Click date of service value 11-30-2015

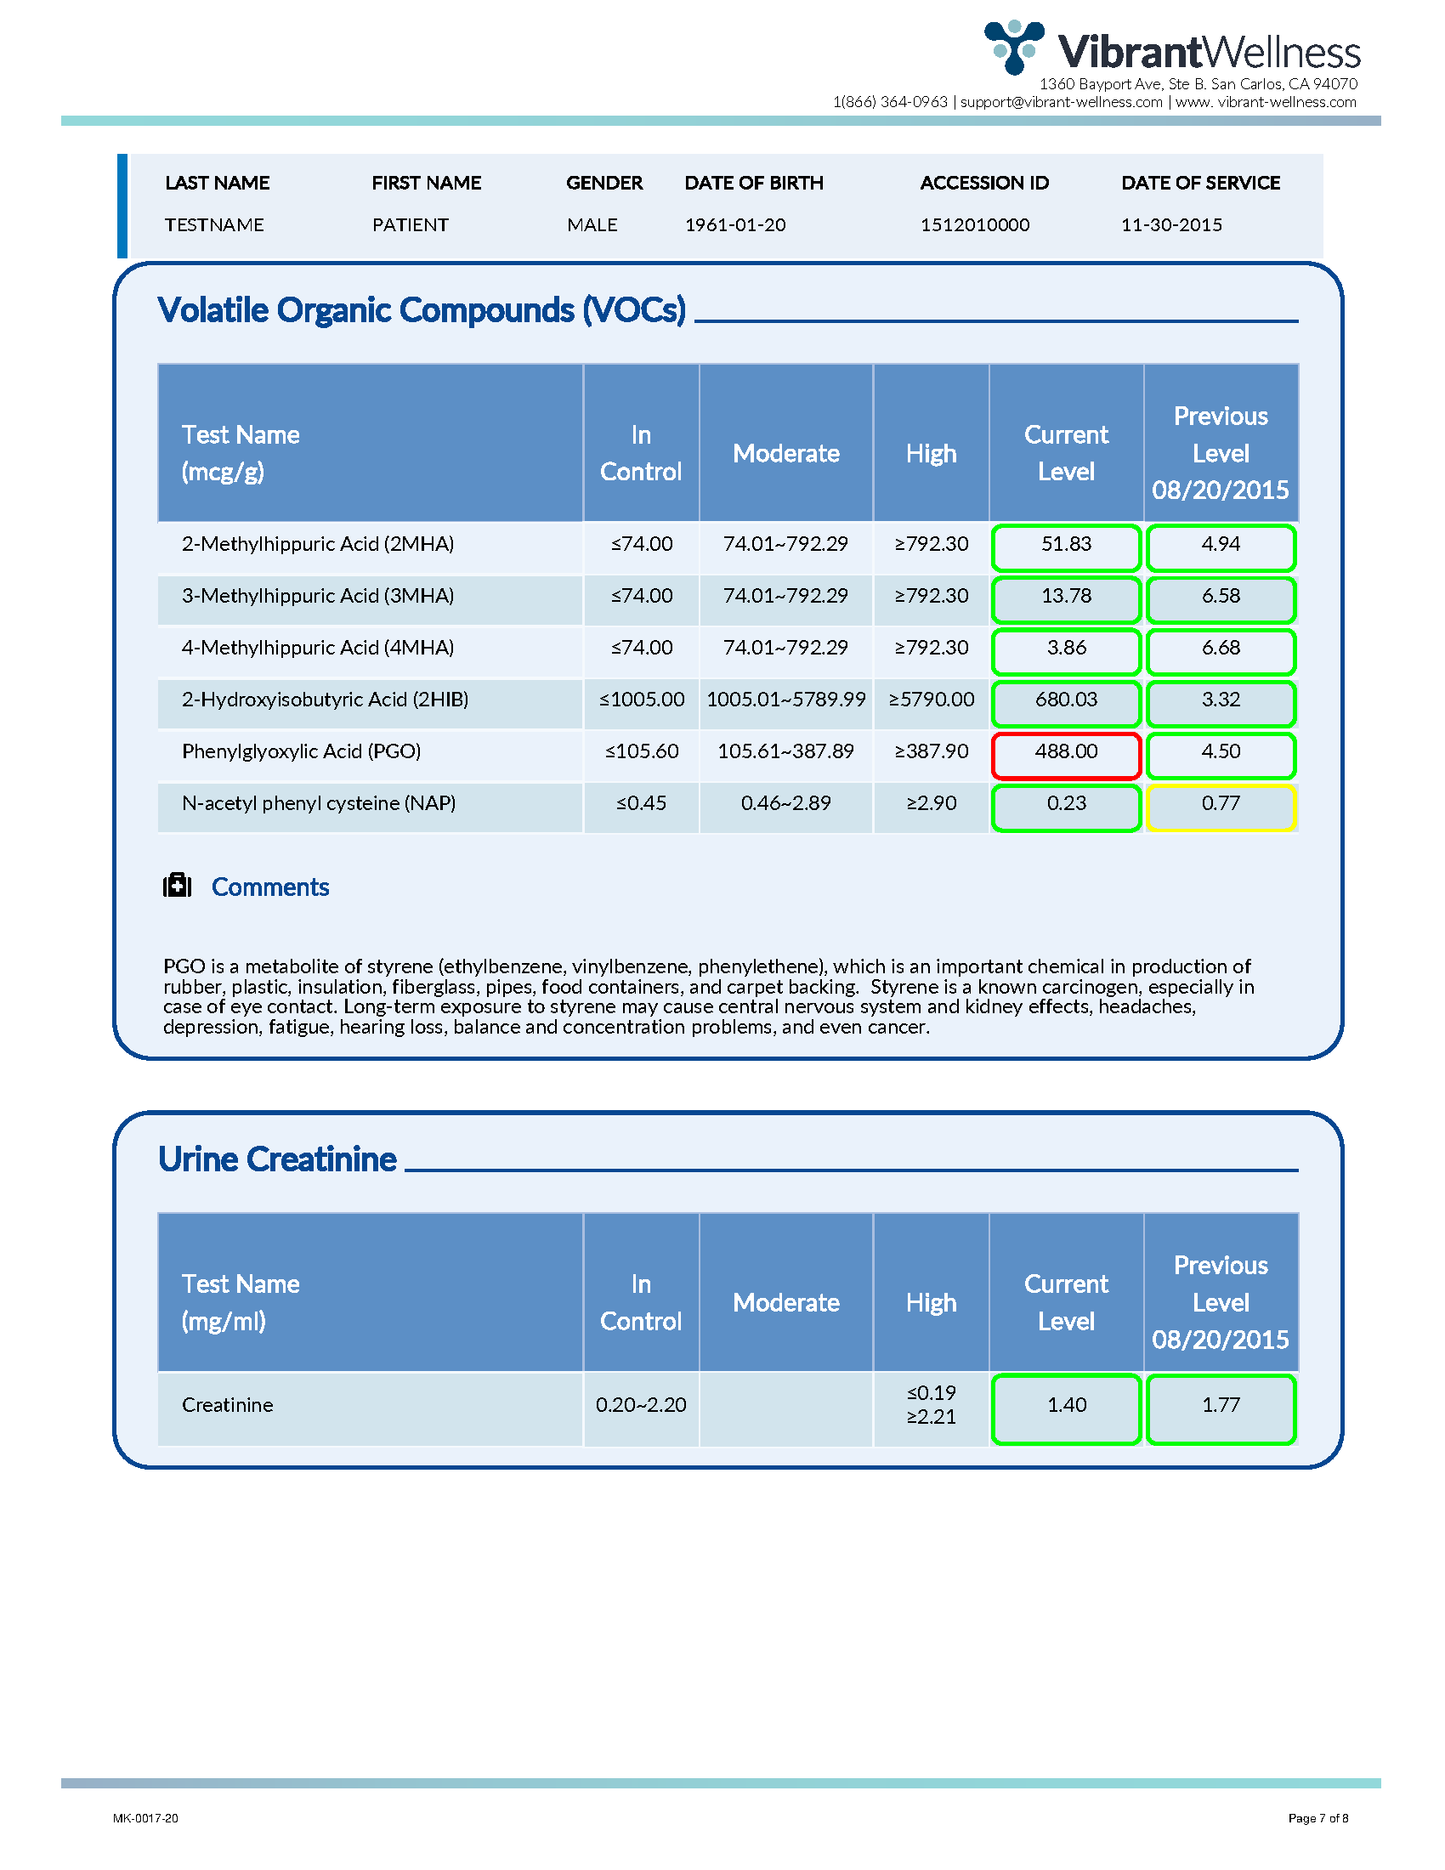[x=1171, y=225]
